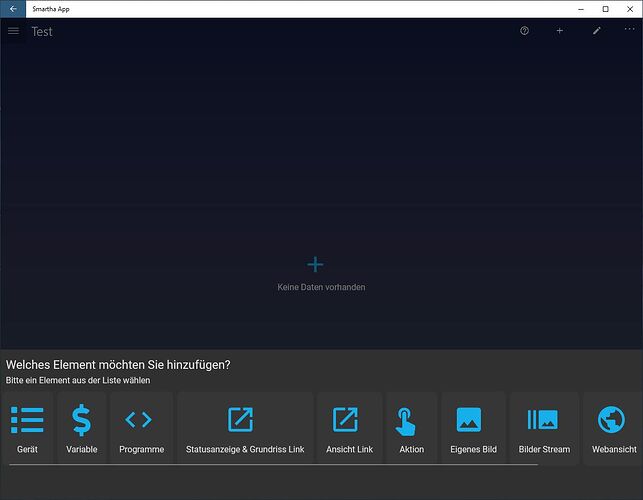Viewport: 643px width, 500px height.
Task: Click the Test page title
Action: [42, 31]
